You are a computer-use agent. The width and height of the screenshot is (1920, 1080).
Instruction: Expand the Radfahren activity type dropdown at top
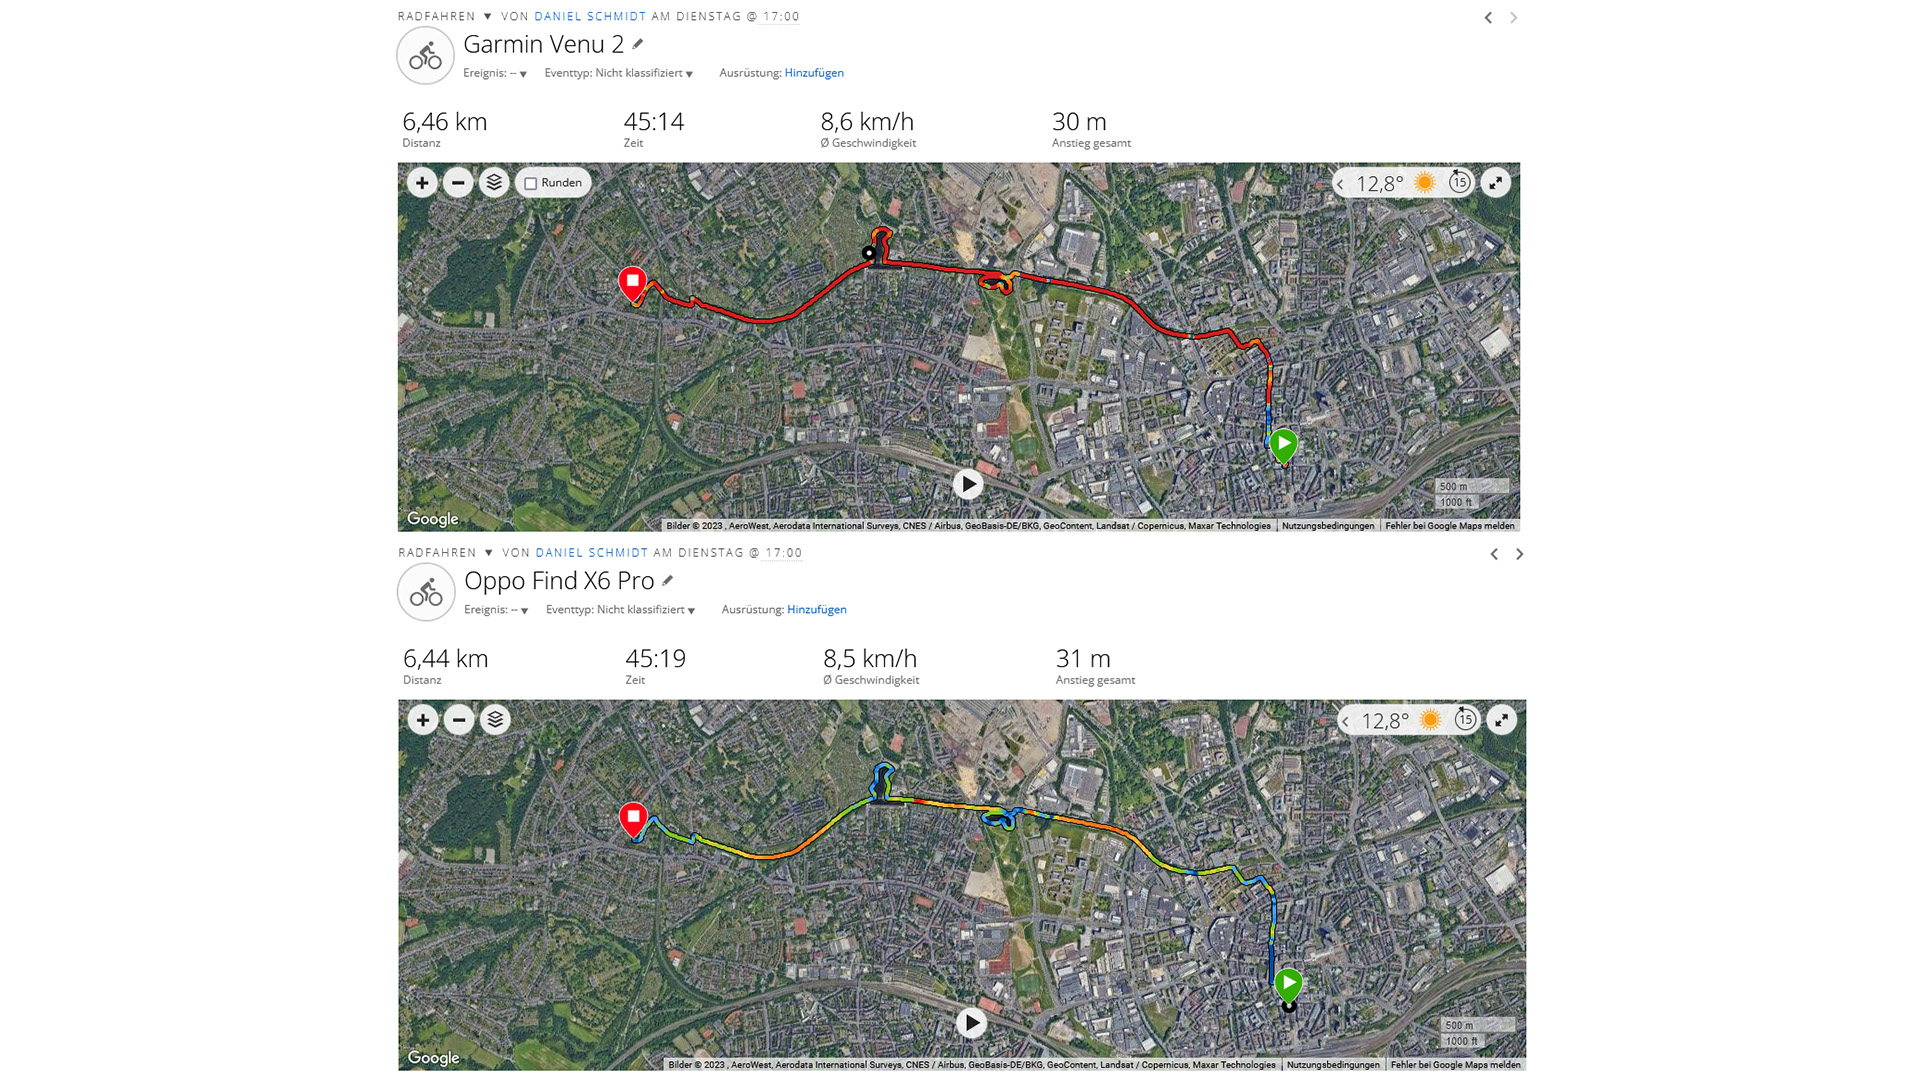(x=488, y=16)
